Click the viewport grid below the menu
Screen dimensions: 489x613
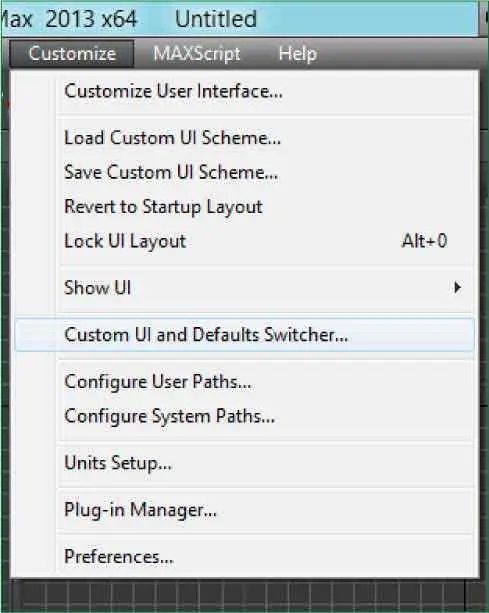(242, 595)
